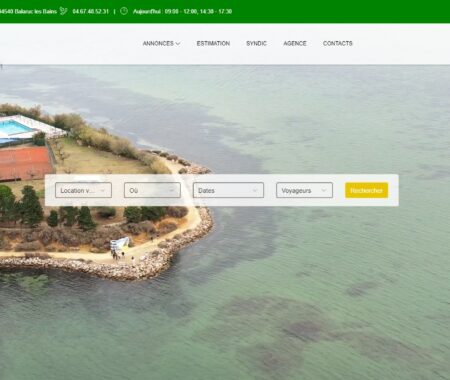Click today's opening hours text
The width and height of the screenshot is (450, 380).
(182, 11)
